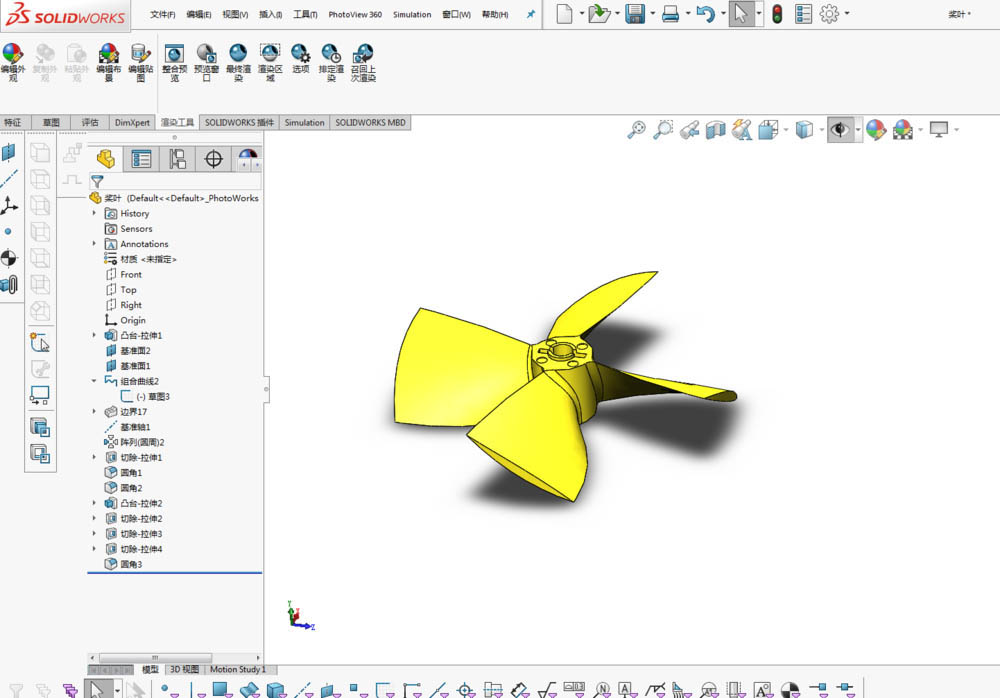
Task: Open the Display Style dropdown arrow
Action: coord(823,130)
